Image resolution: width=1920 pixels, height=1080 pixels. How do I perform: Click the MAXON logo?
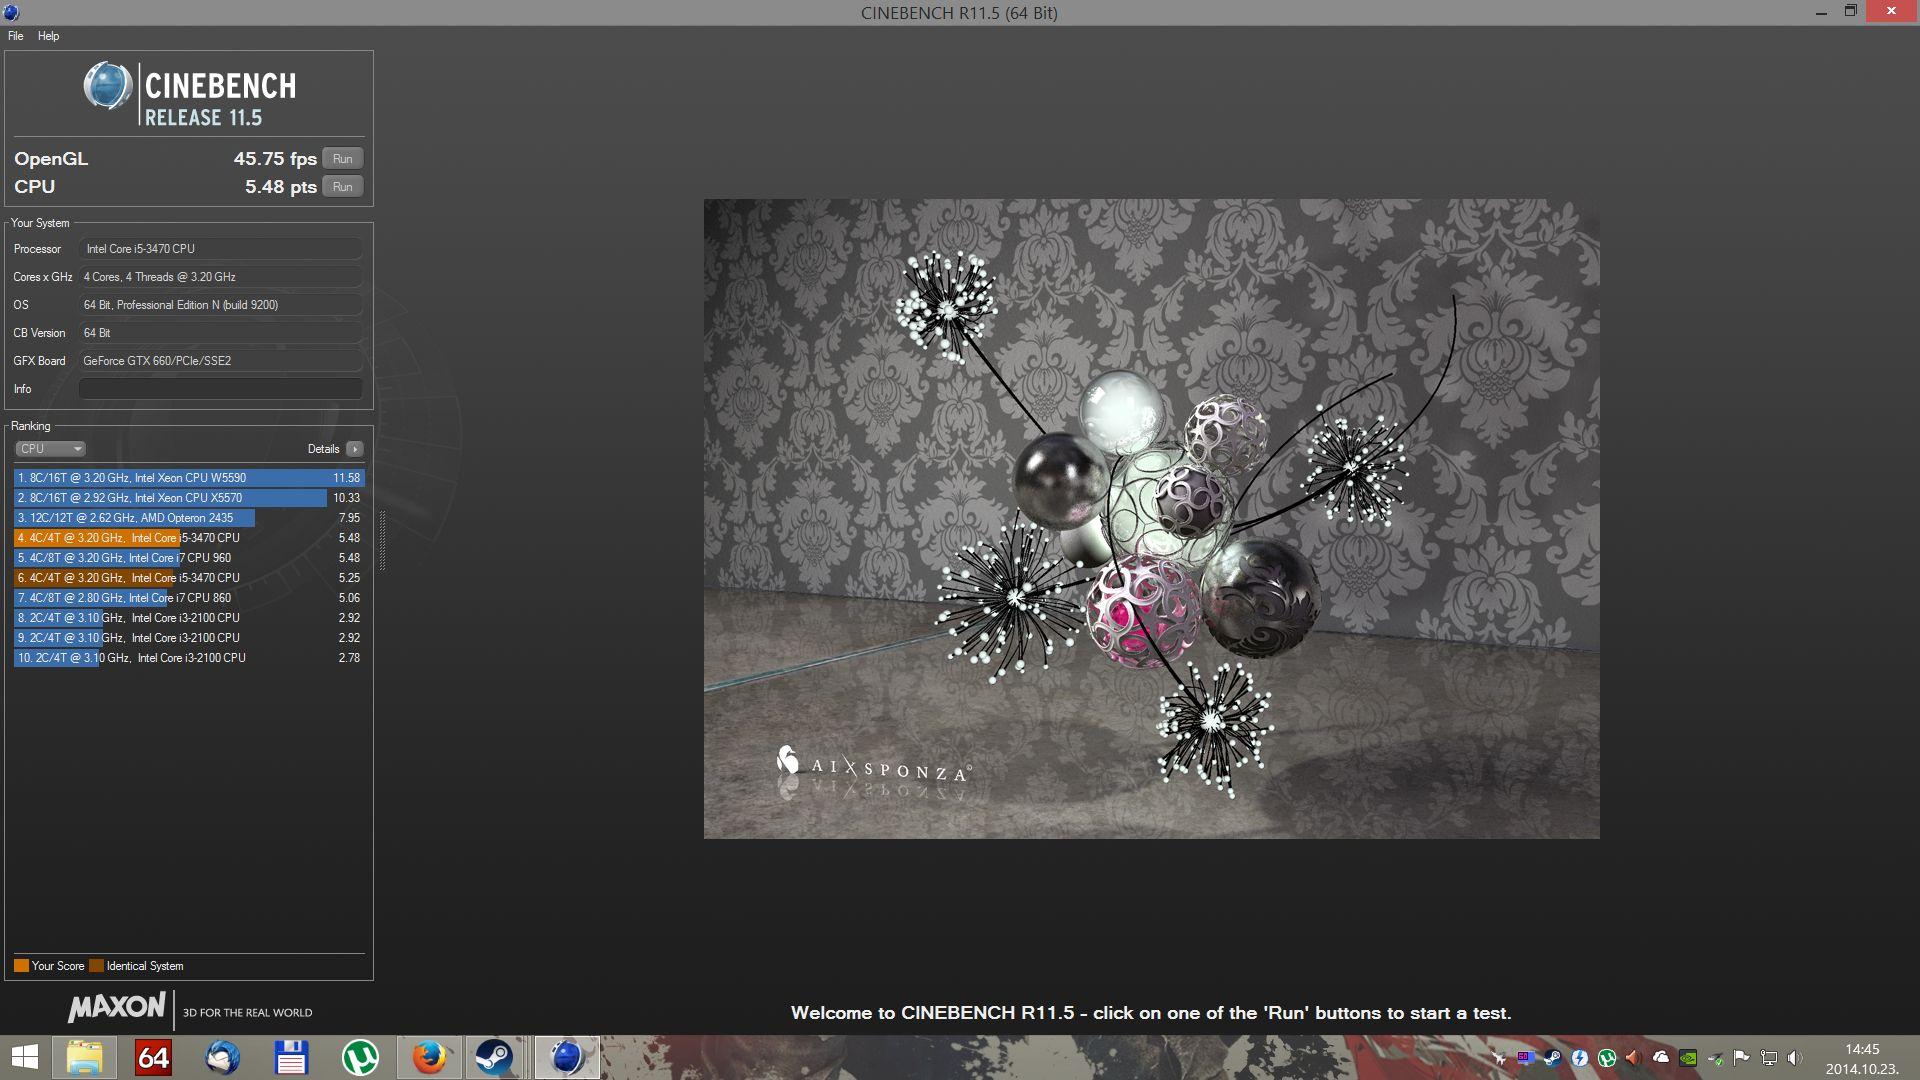tap(116, 1007)
